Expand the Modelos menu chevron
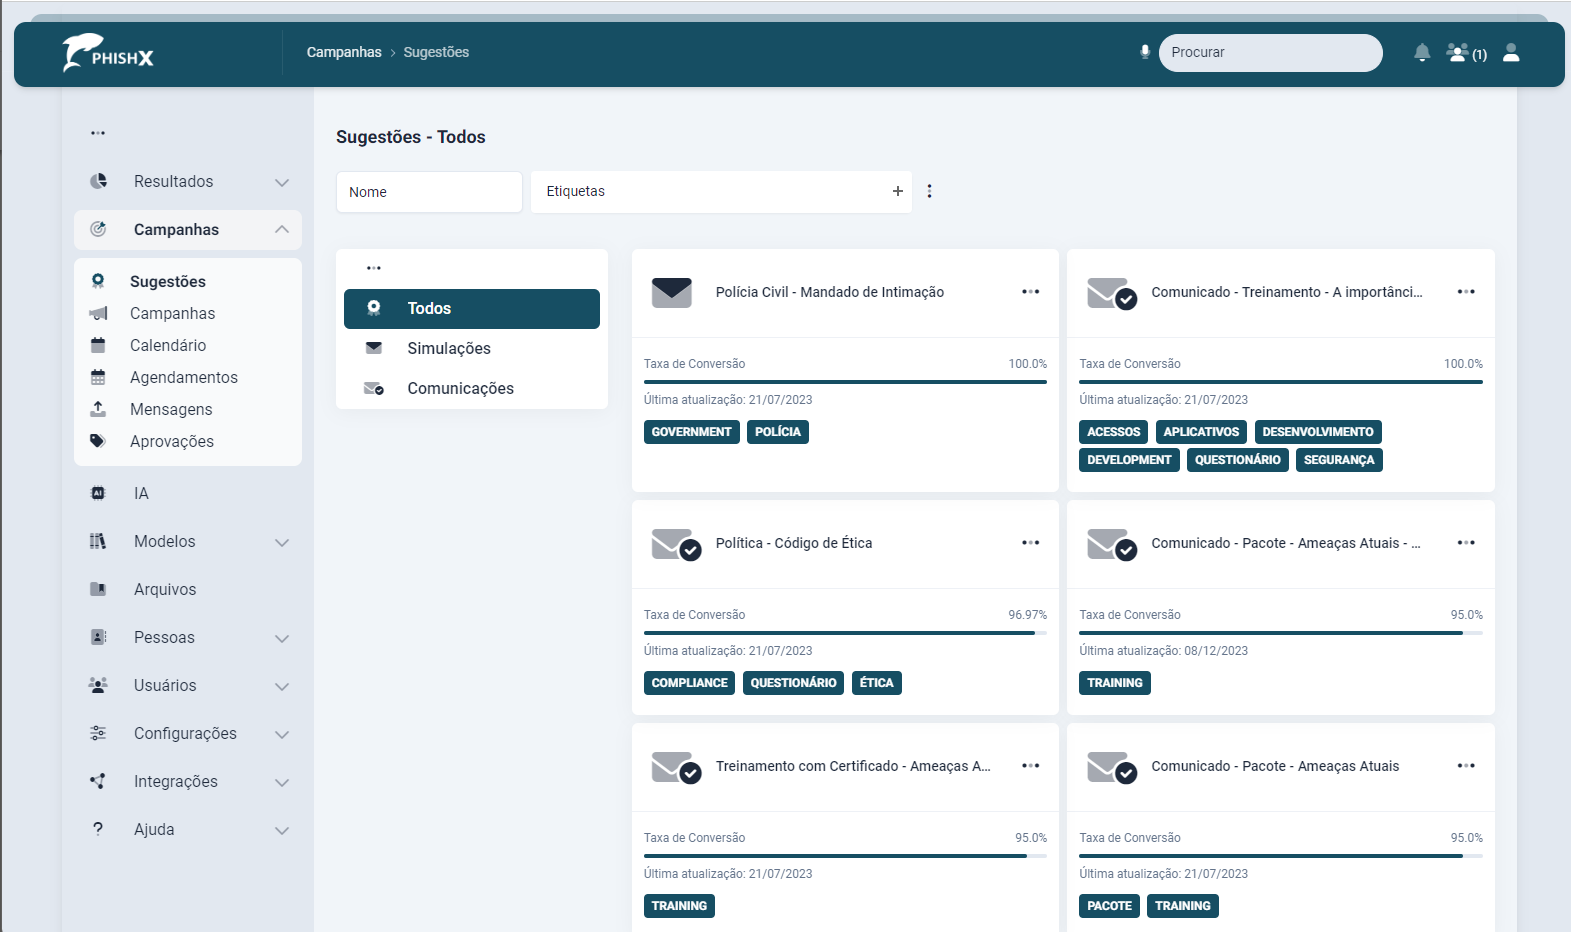Screen dimensions: 1571x932 282,542
